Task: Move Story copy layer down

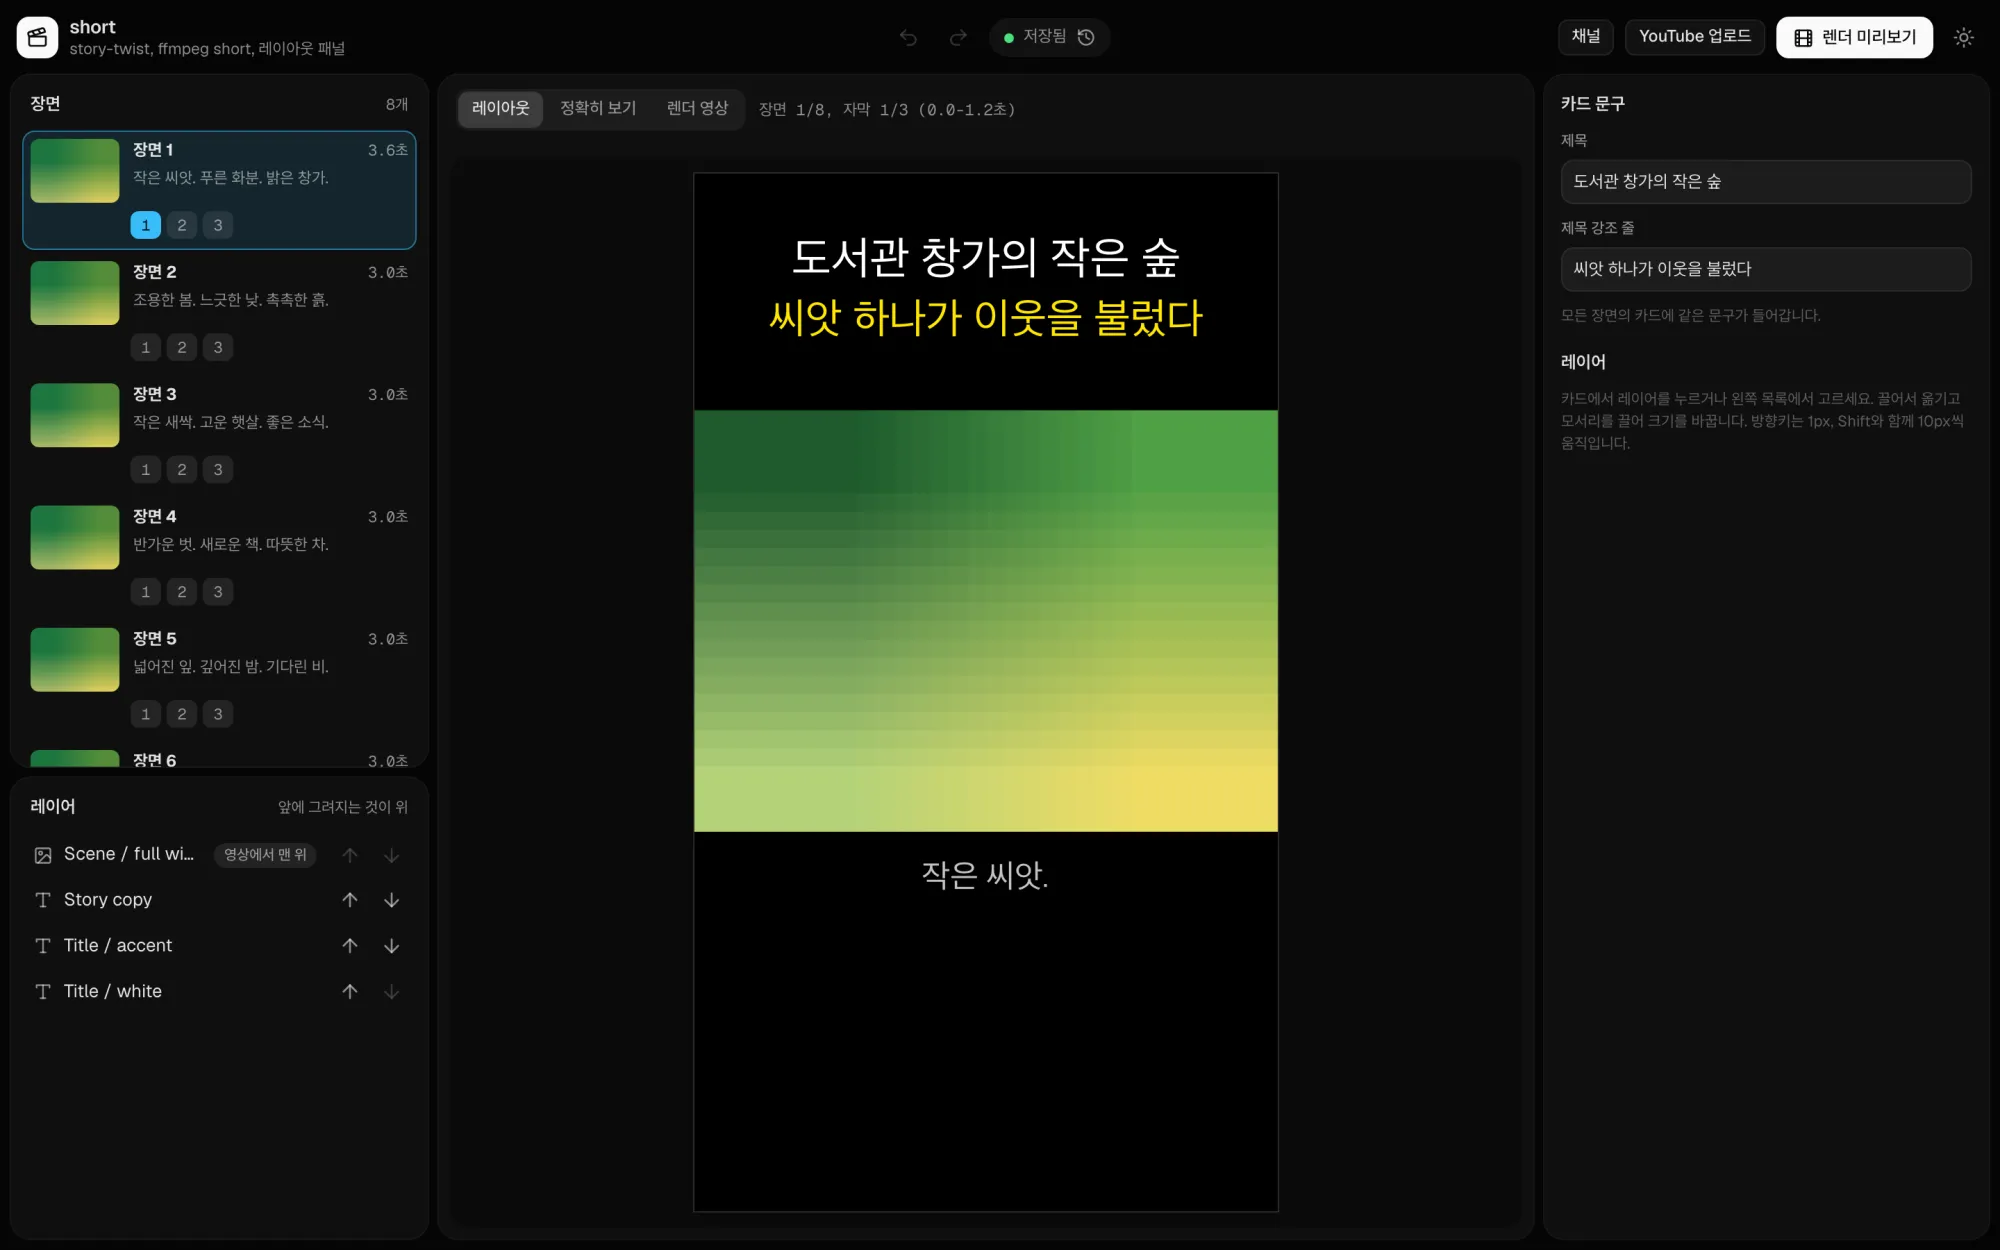Action: coord(392,900)
